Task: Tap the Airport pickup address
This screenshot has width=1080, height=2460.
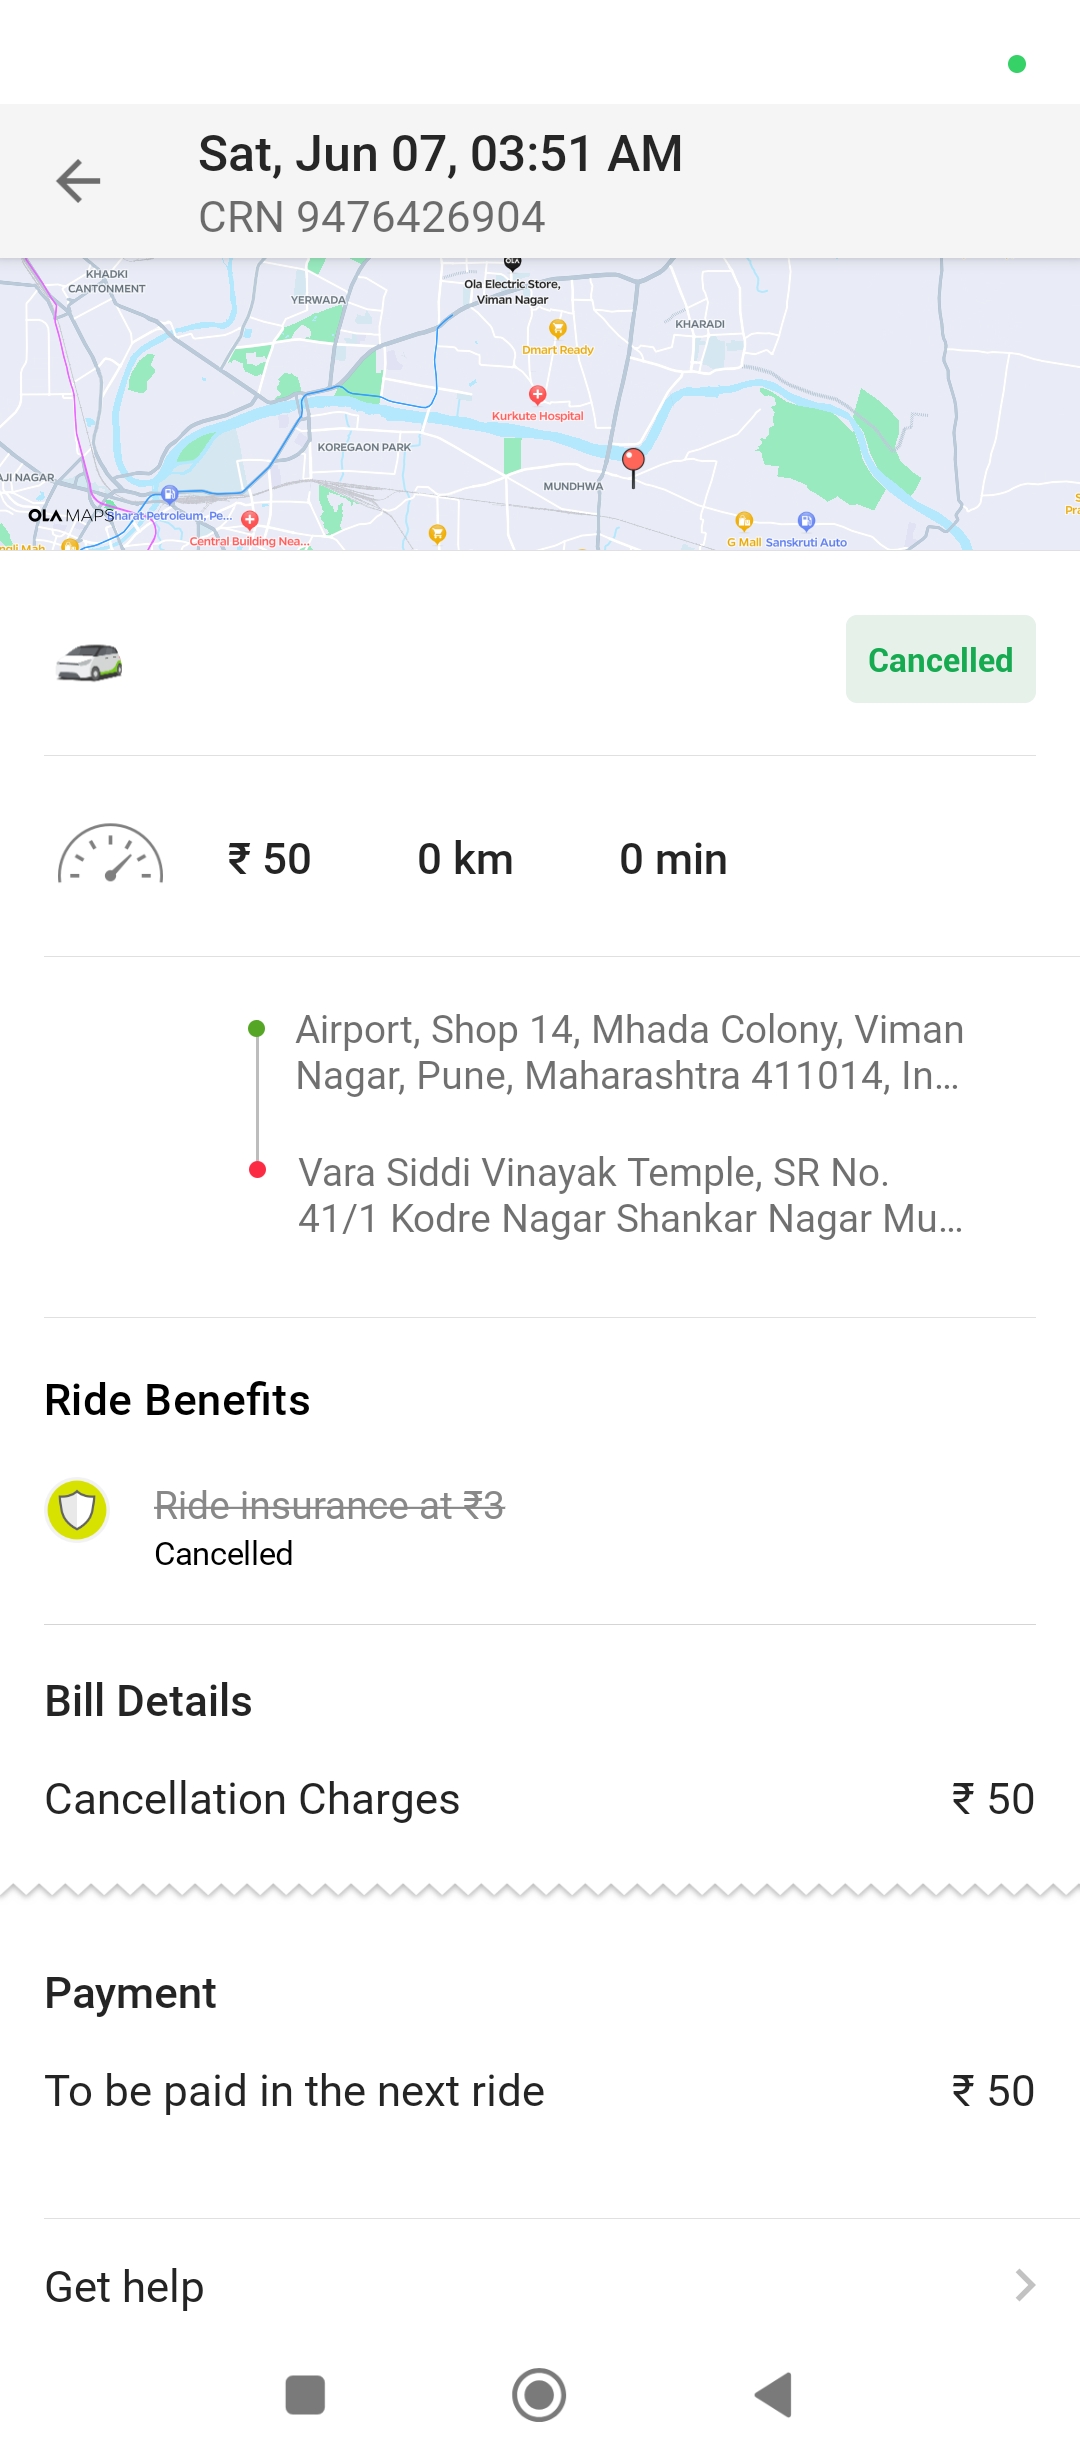Action: [x=629, y=1052]
